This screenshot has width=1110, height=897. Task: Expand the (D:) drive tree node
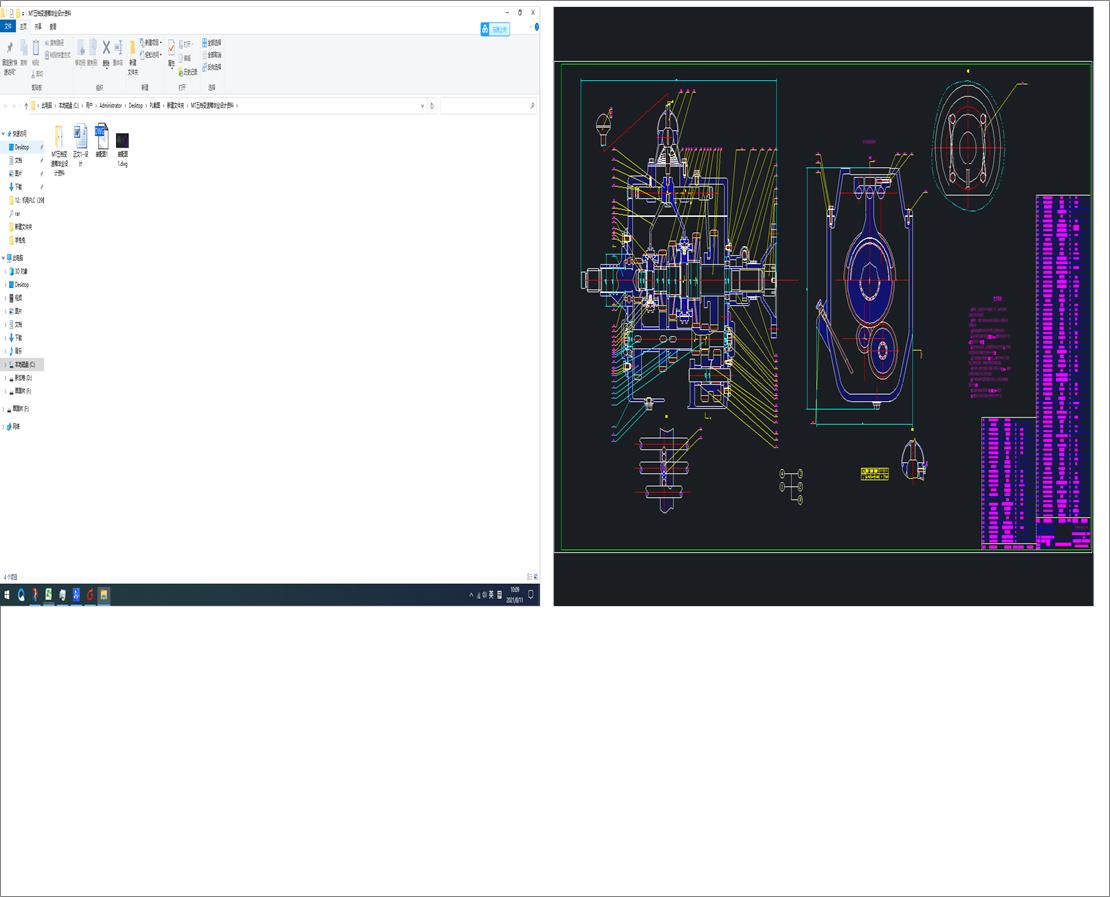[6, 378]
